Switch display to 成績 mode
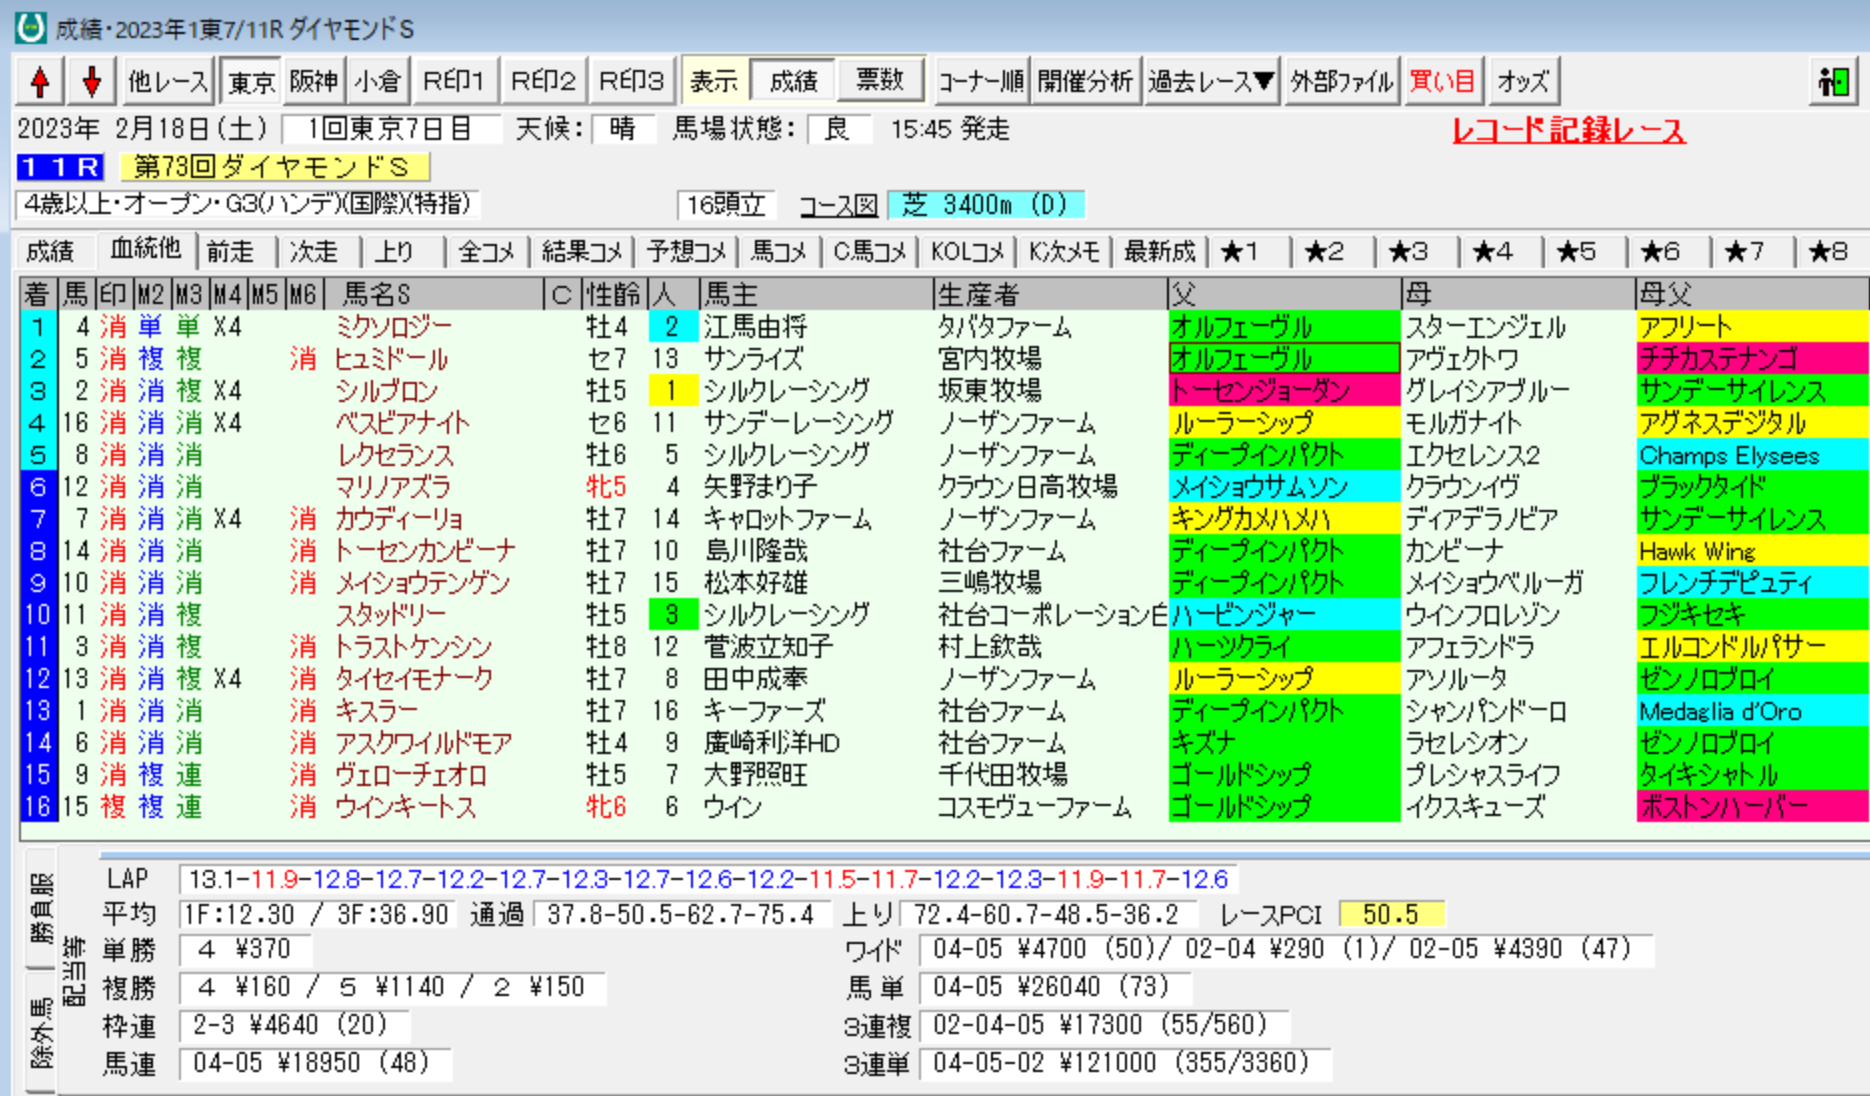Screen dimensions: 1870x1096 [793, 81]
